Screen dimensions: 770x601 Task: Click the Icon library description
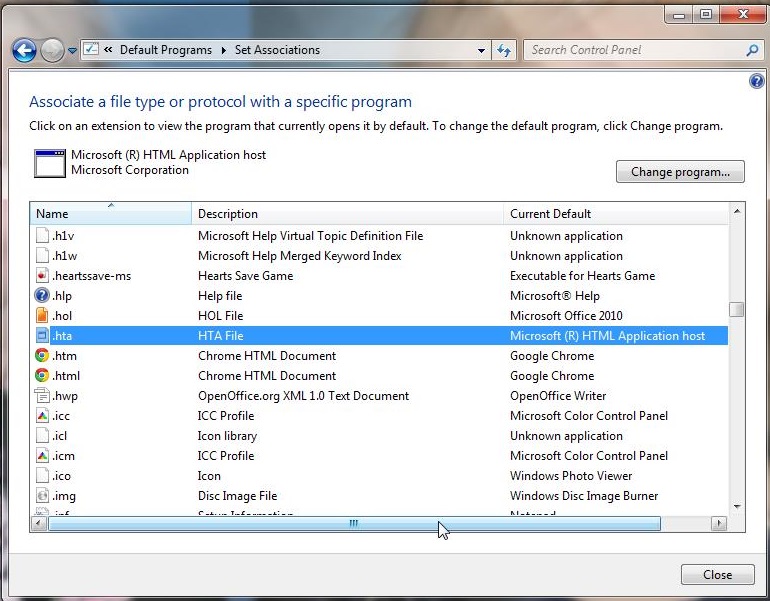coord(227,436)
